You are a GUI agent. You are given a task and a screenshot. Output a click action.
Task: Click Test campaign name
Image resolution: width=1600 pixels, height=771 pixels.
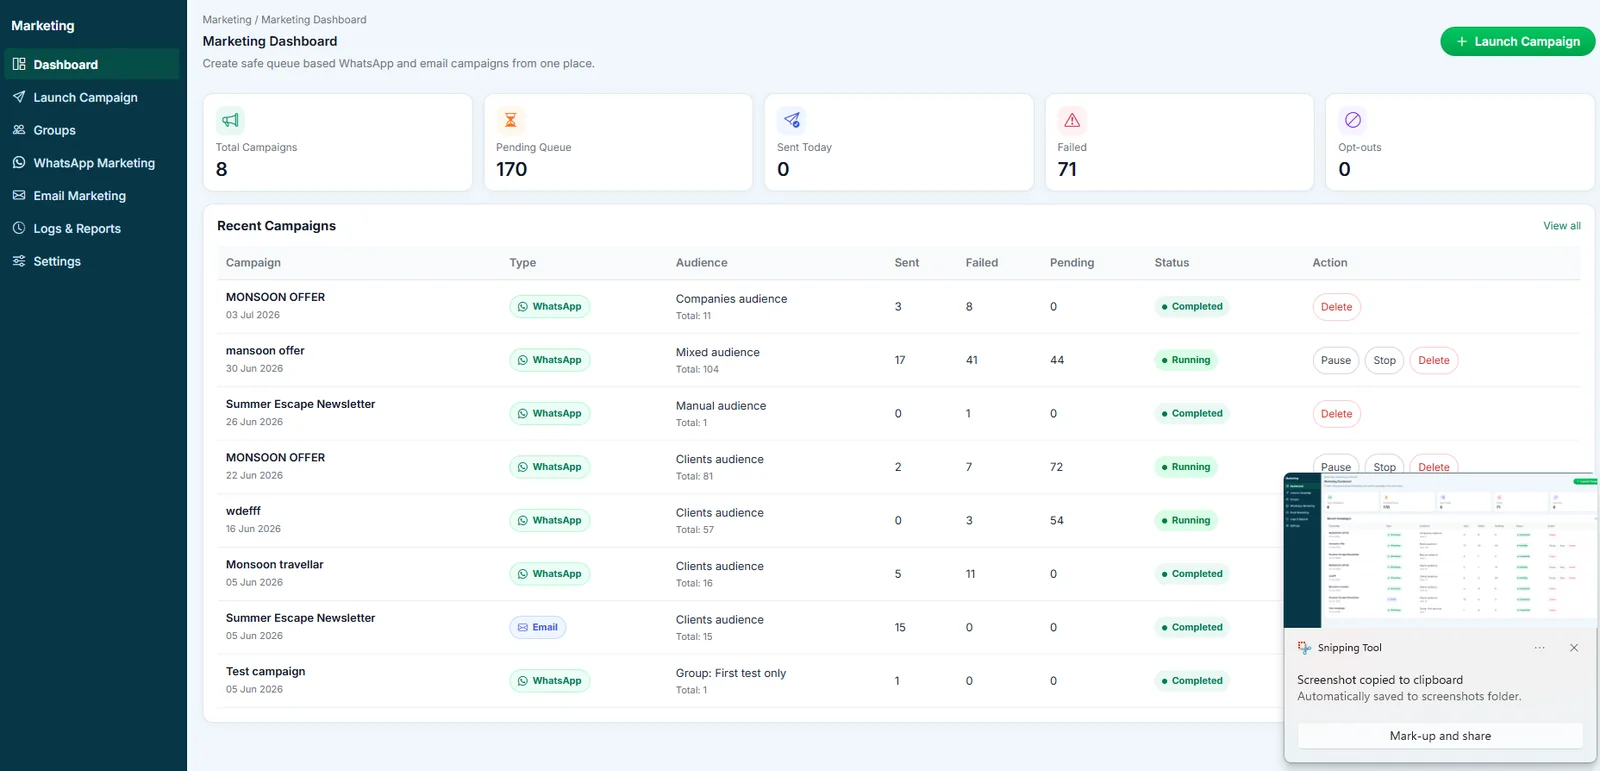[x=266, y=672]
